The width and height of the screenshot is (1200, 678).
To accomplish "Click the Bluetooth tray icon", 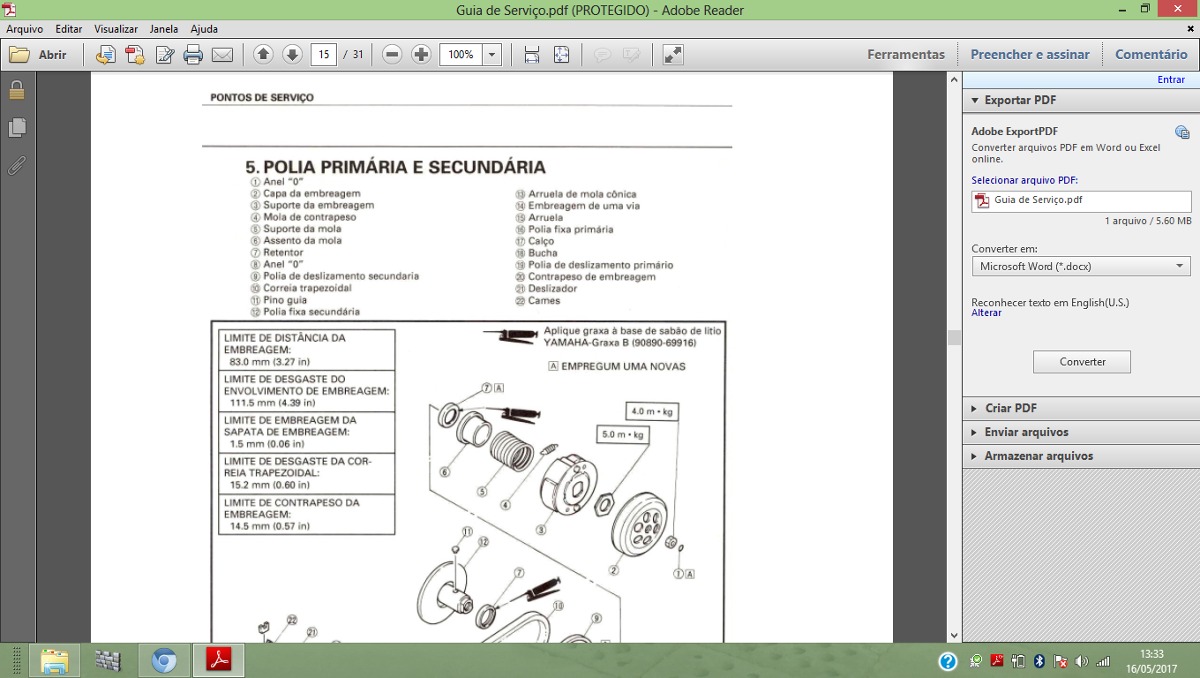I will pos(1039,661).
